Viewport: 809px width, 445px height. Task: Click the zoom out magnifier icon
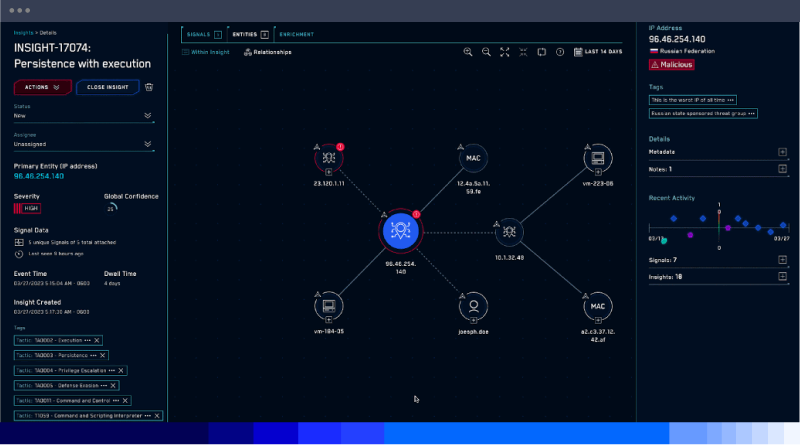click(x=486, y=52)
